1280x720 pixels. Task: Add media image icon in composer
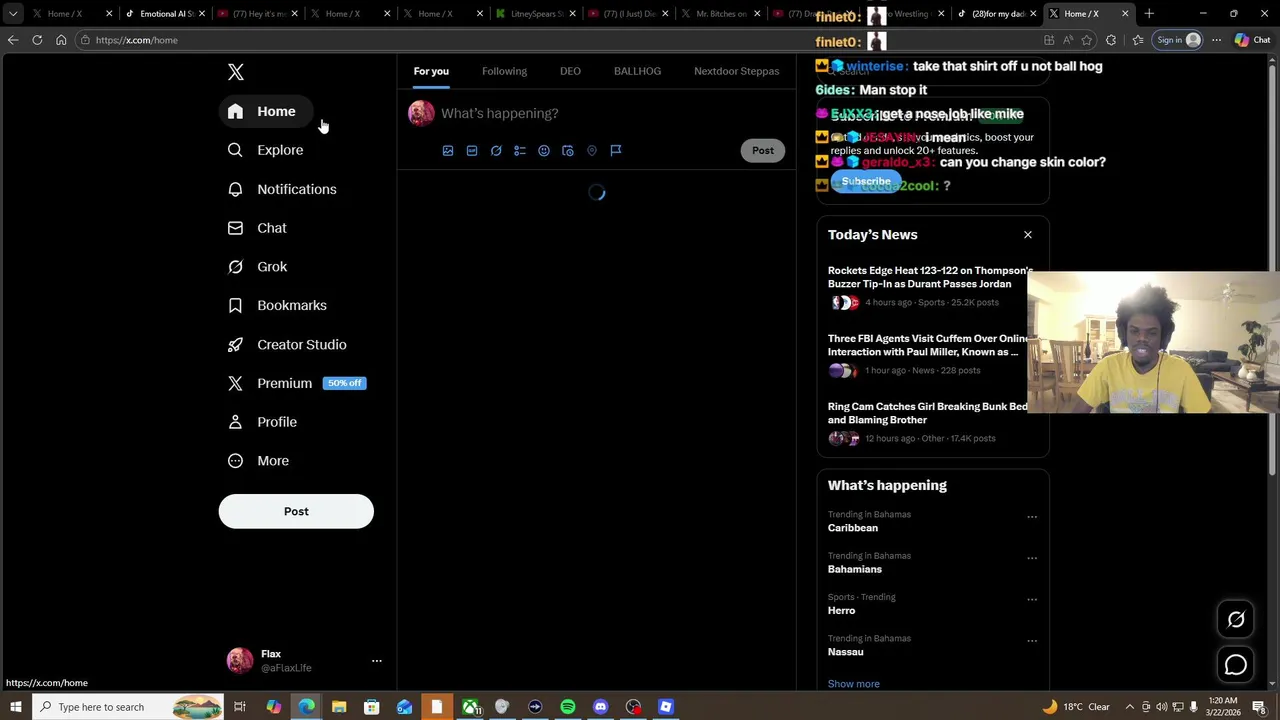[x=448, y=150]
